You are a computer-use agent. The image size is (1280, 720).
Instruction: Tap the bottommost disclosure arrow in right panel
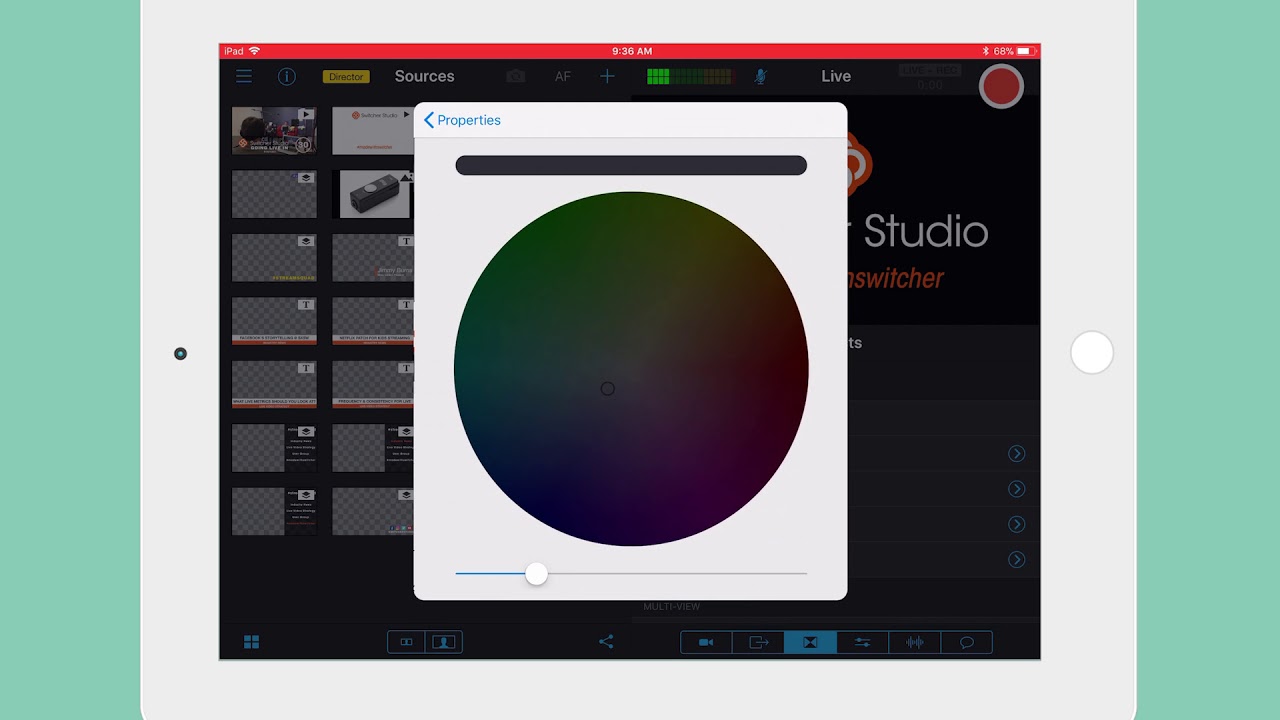[x=1017, y=559]
